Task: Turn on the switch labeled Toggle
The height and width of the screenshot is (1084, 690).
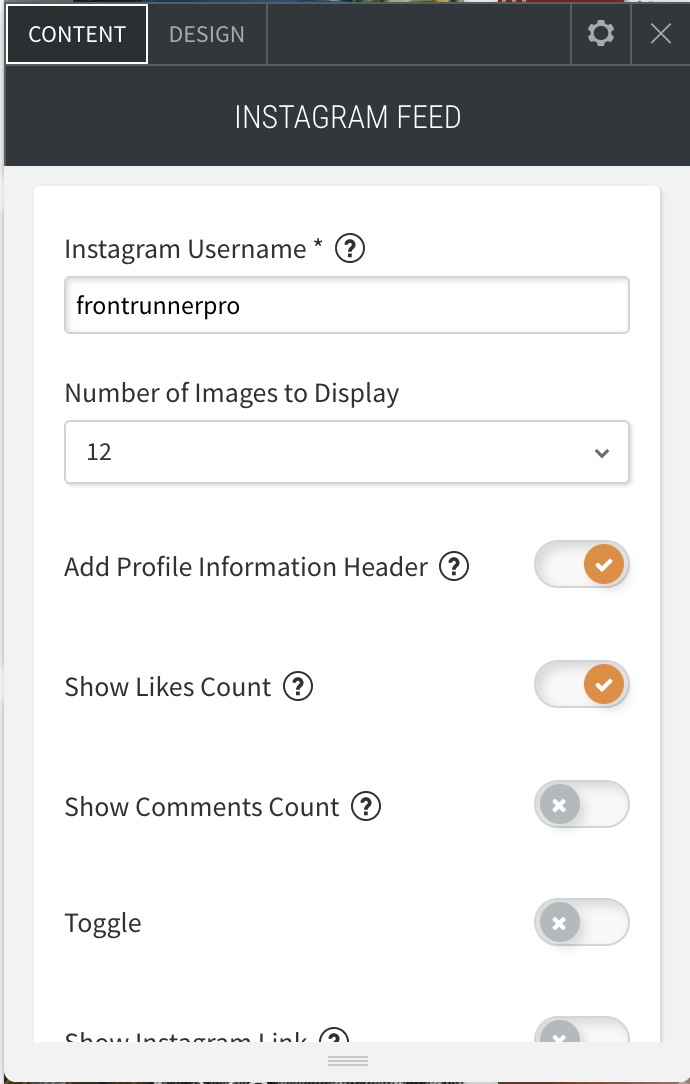Action: point(581,922)
